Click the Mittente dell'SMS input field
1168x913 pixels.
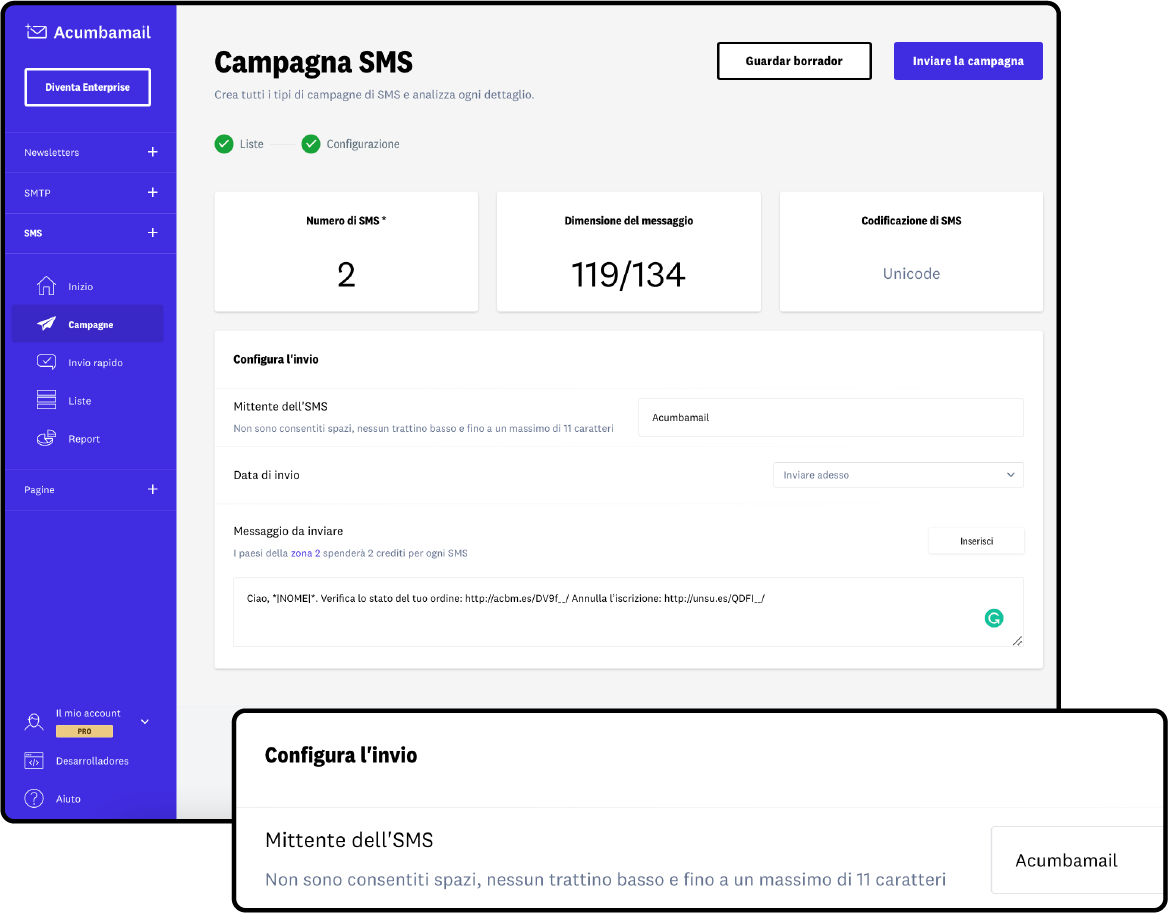click(x=830, y=417)
